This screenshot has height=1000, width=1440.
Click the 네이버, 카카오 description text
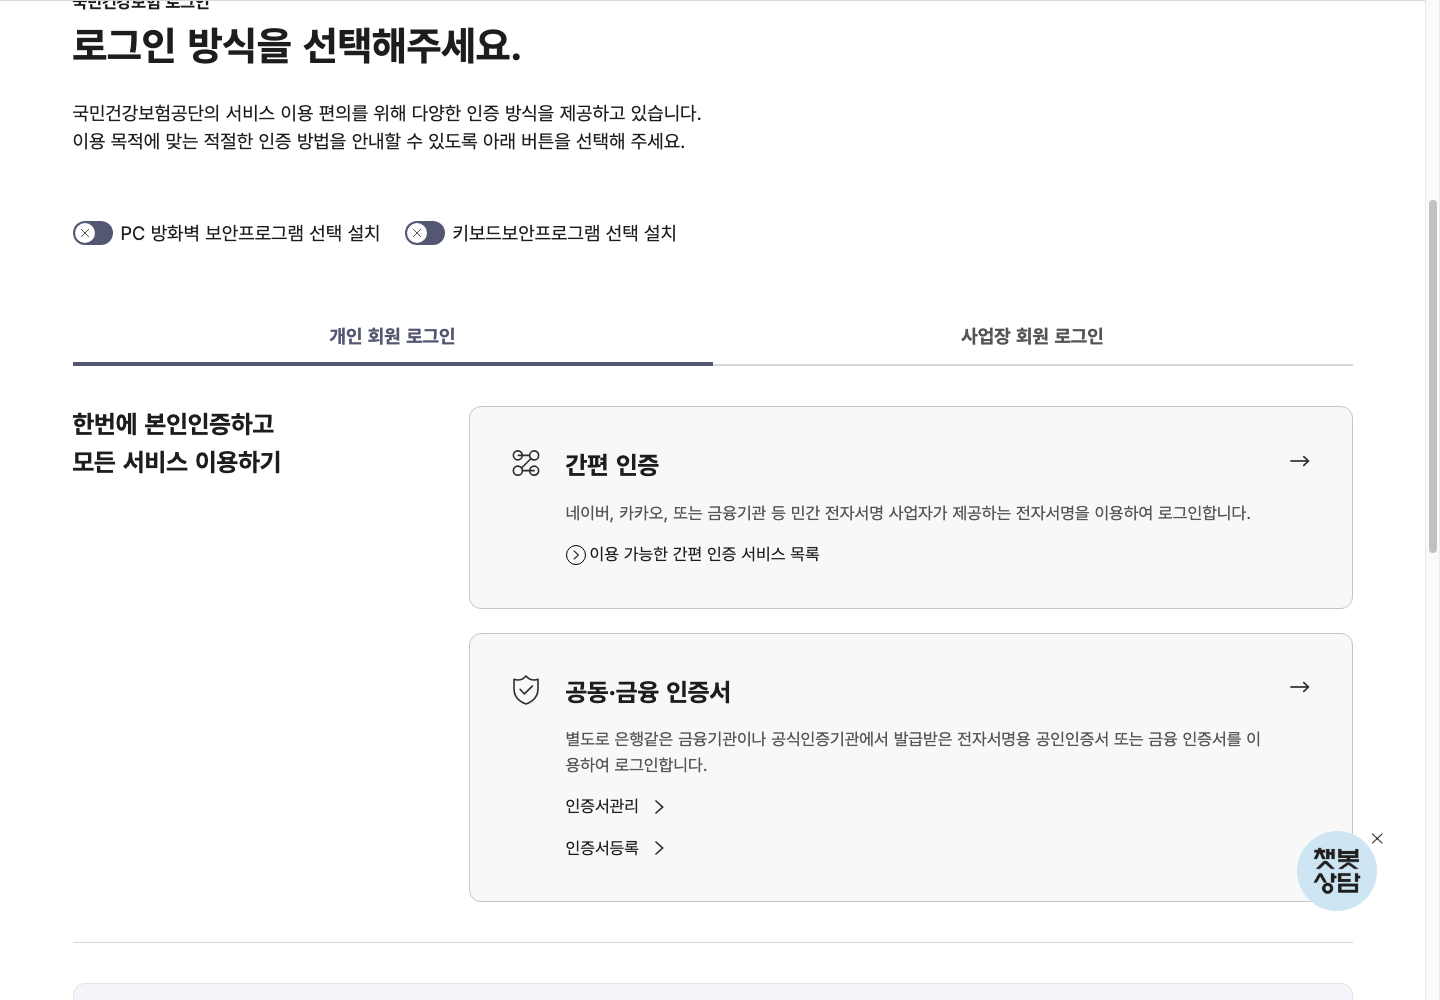click(x=908, y=513)
